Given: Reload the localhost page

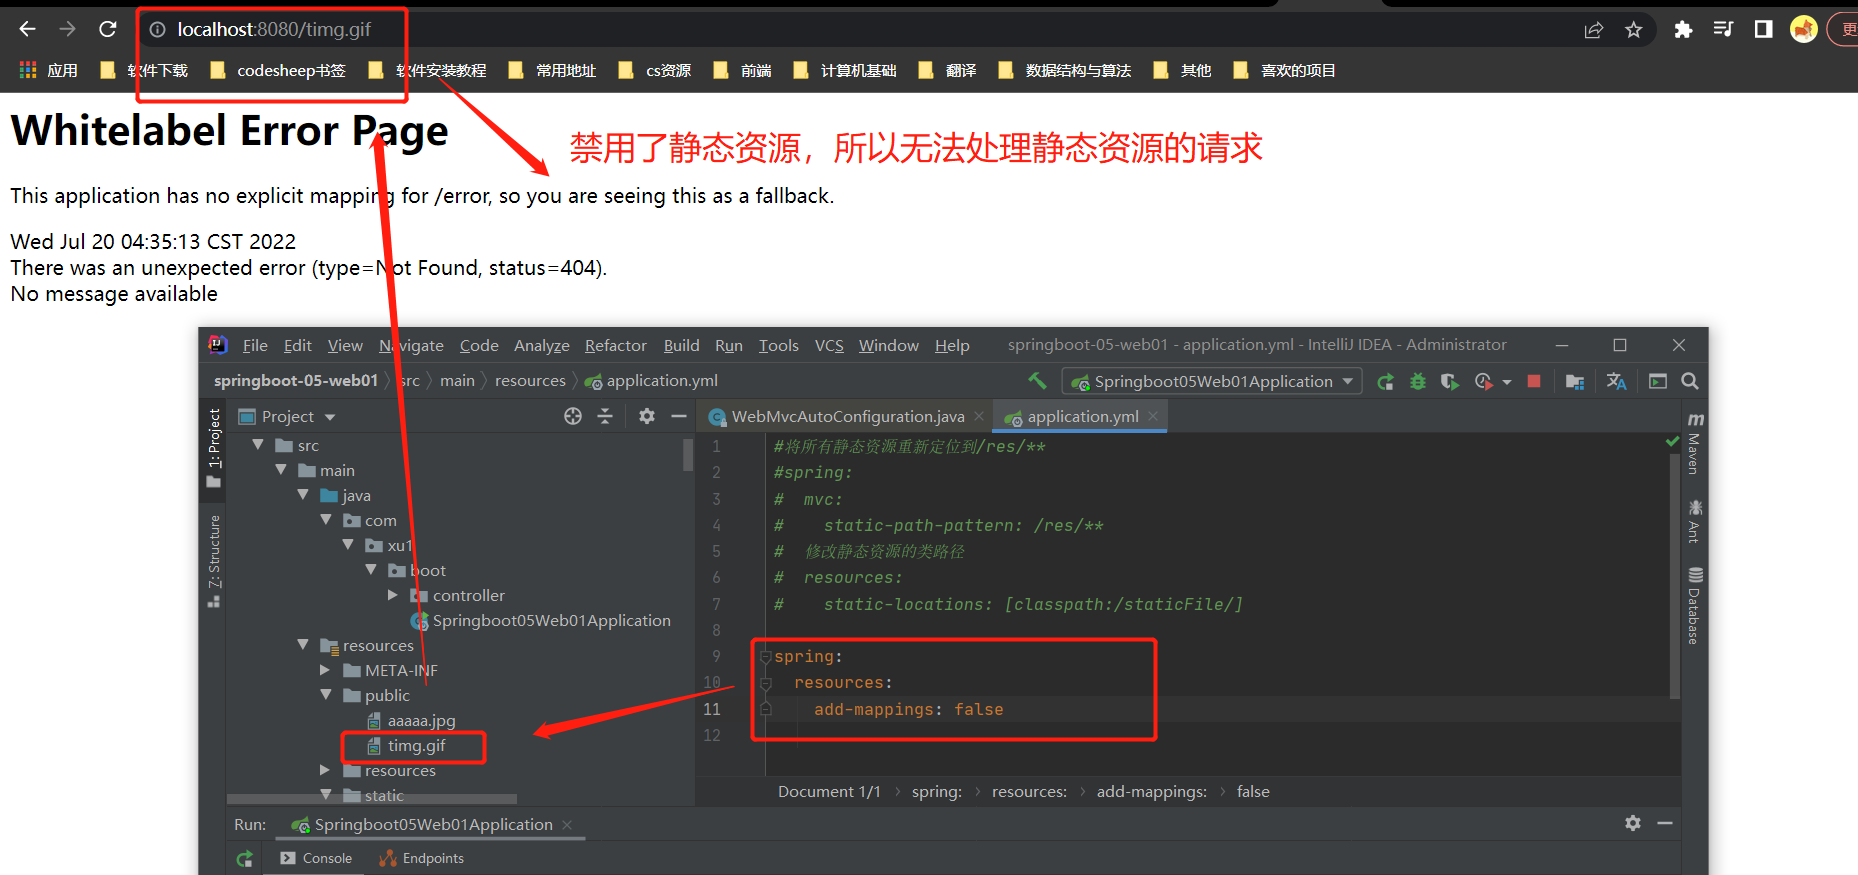Looking at the screenshot, I should (x=108, y=29).
